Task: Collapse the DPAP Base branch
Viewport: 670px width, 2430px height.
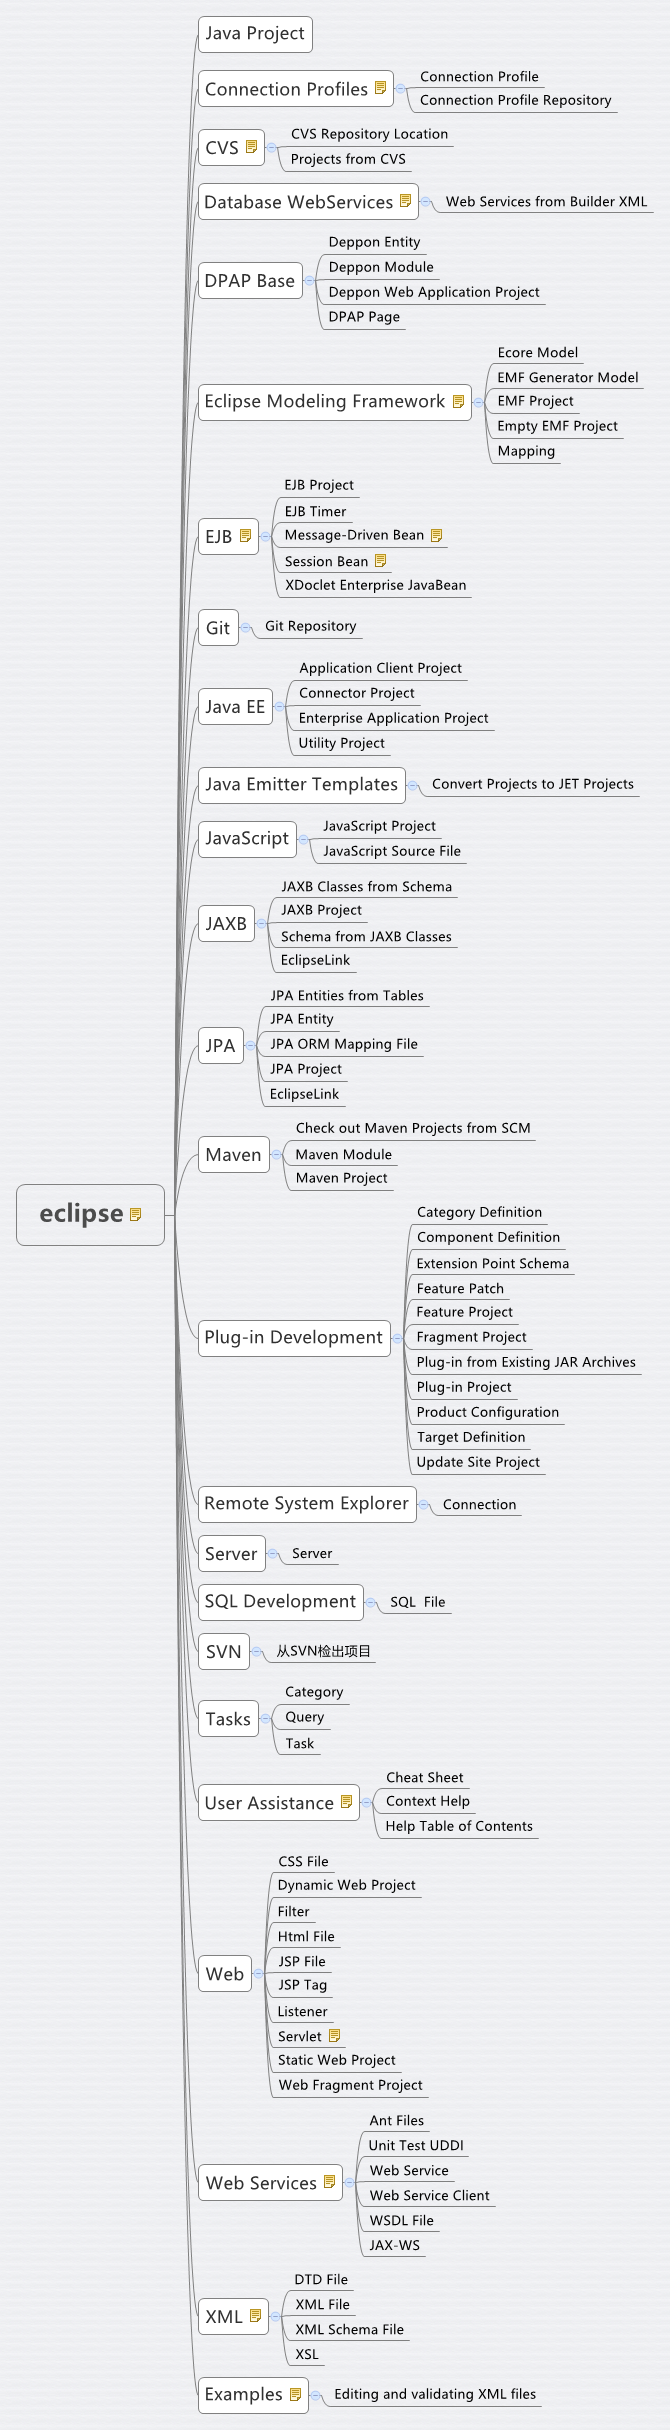Action: tap(309, 281)
